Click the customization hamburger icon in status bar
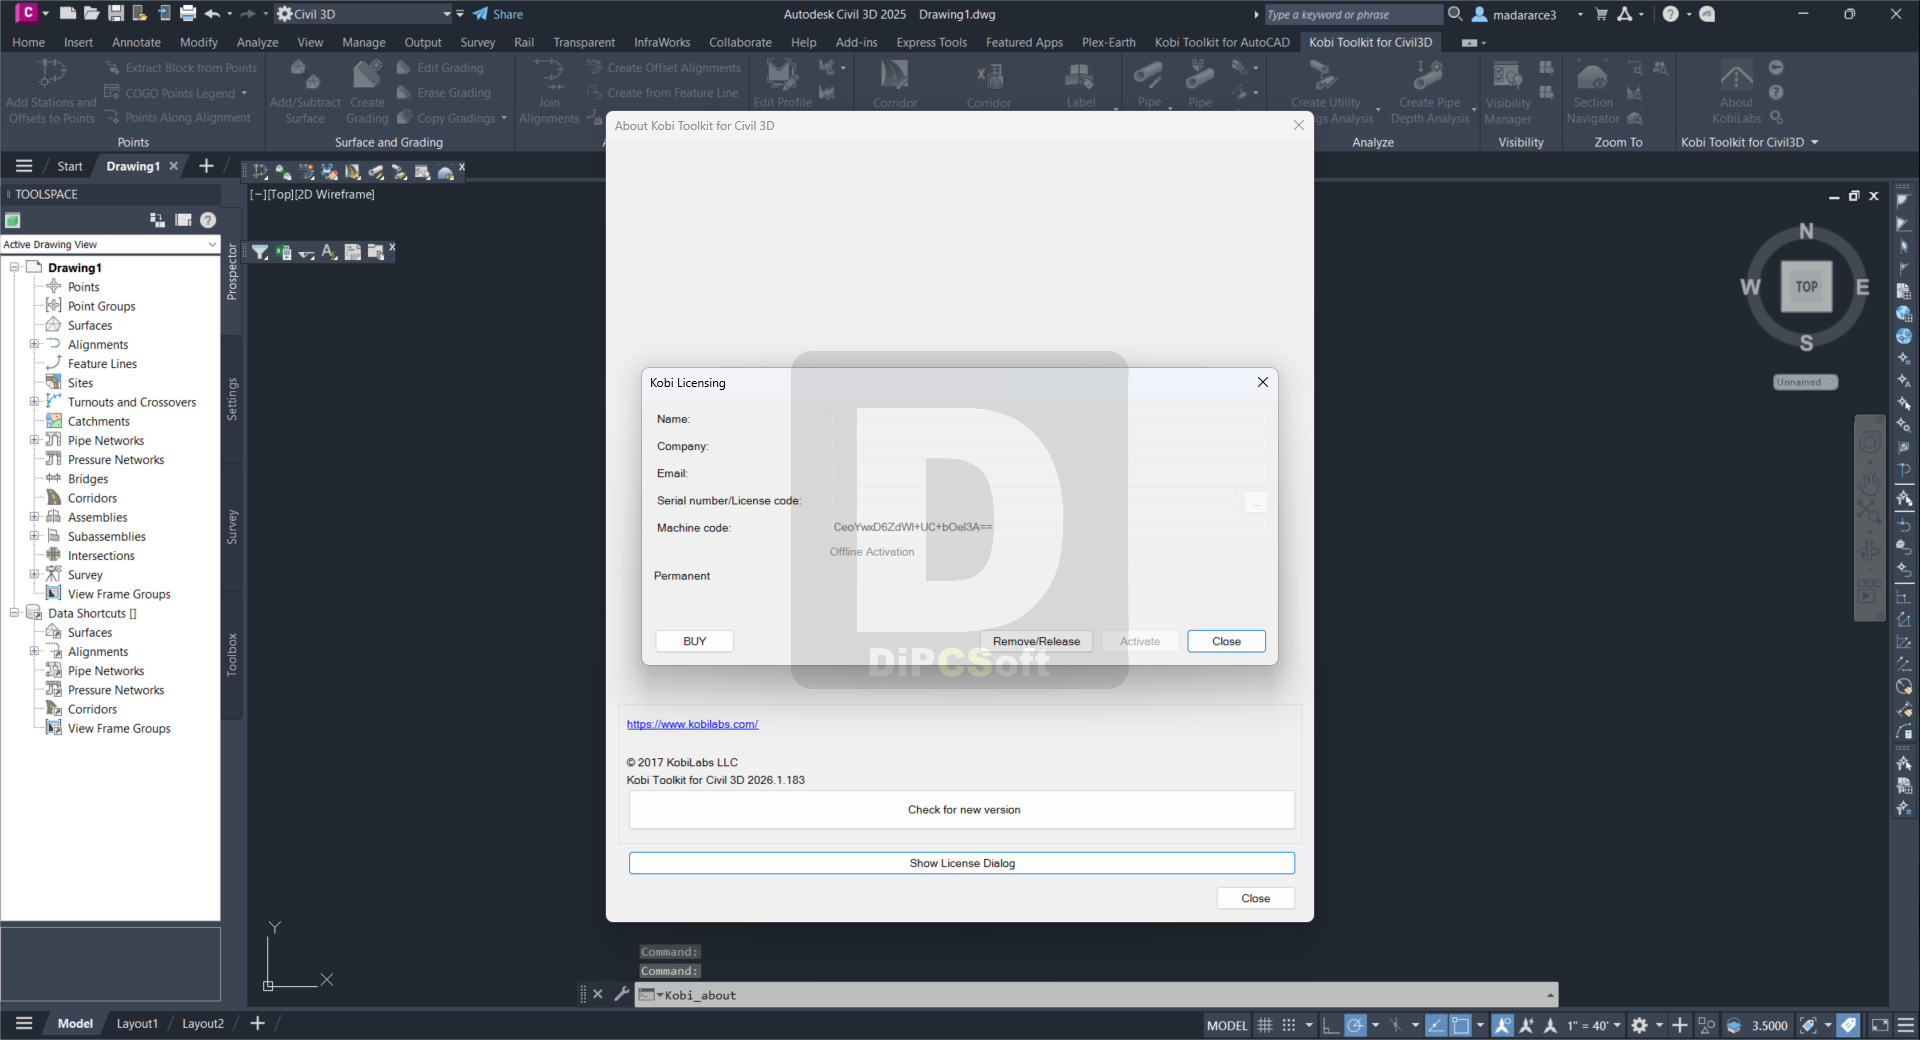The width and height of the screenshot is (1920, 1040). [1906, 1025]
